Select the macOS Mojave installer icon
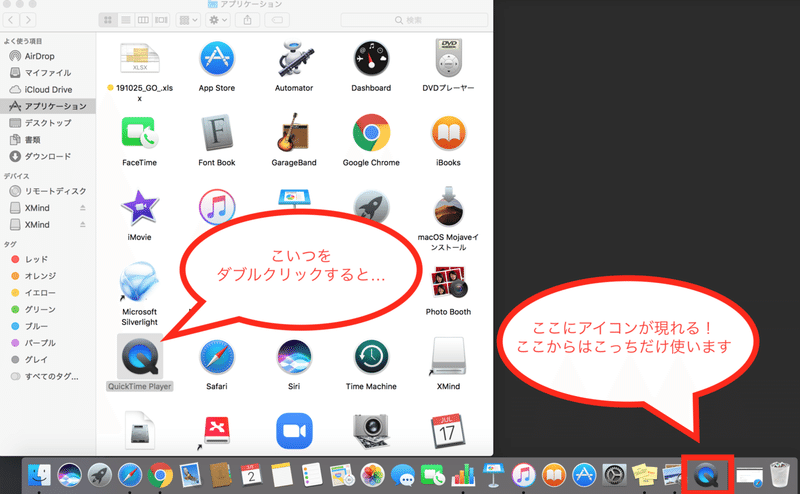The height and width of the screenshot is (494, 800). click(x=448, y=207)
